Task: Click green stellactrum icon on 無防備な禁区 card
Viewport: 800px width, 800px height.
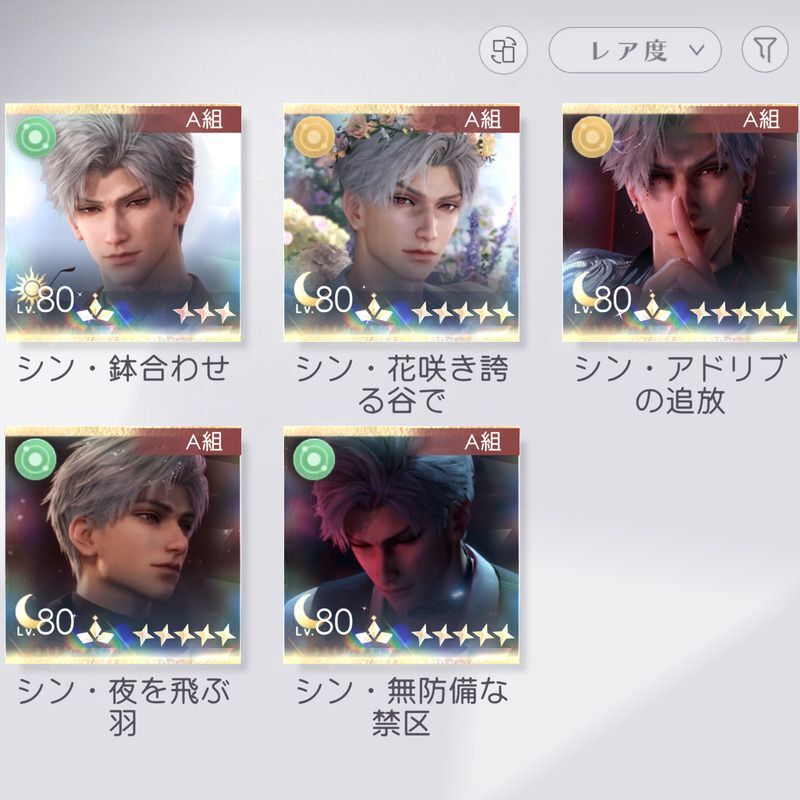Action: pyautogui.click(x=314, y=459)
